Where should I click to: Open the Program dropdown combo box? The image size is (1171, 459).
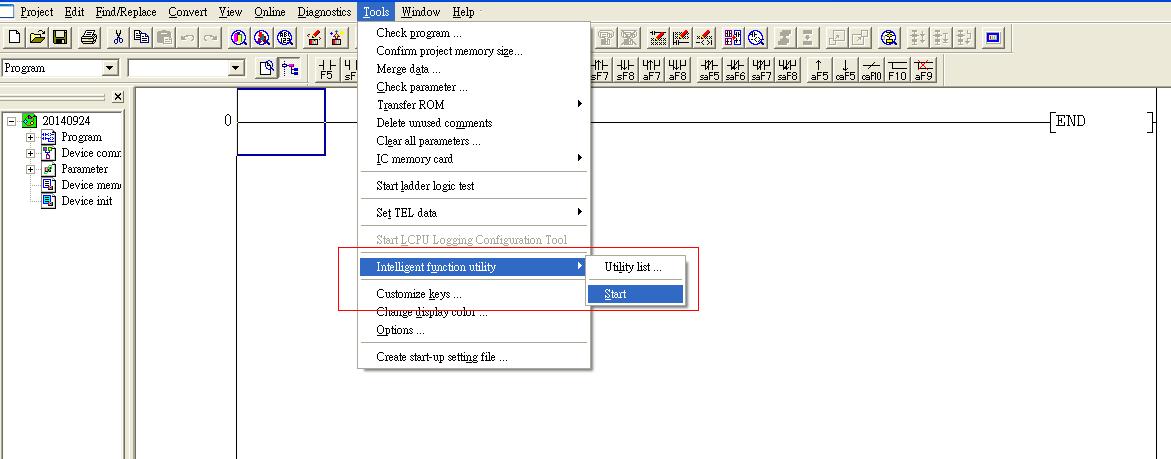pos(110,68)
